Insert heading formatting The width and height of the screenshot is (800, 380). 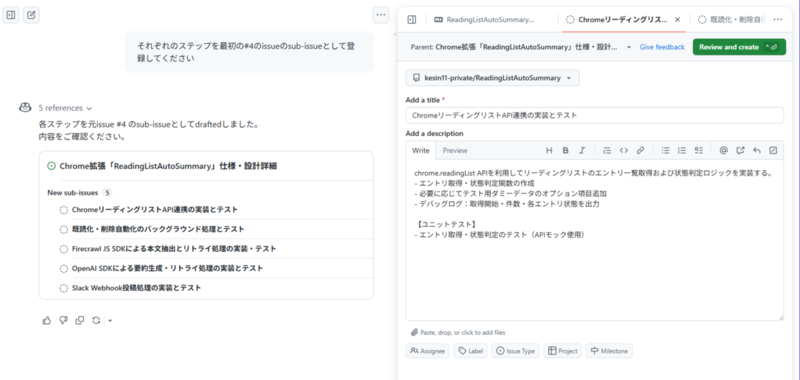[549, 150]
